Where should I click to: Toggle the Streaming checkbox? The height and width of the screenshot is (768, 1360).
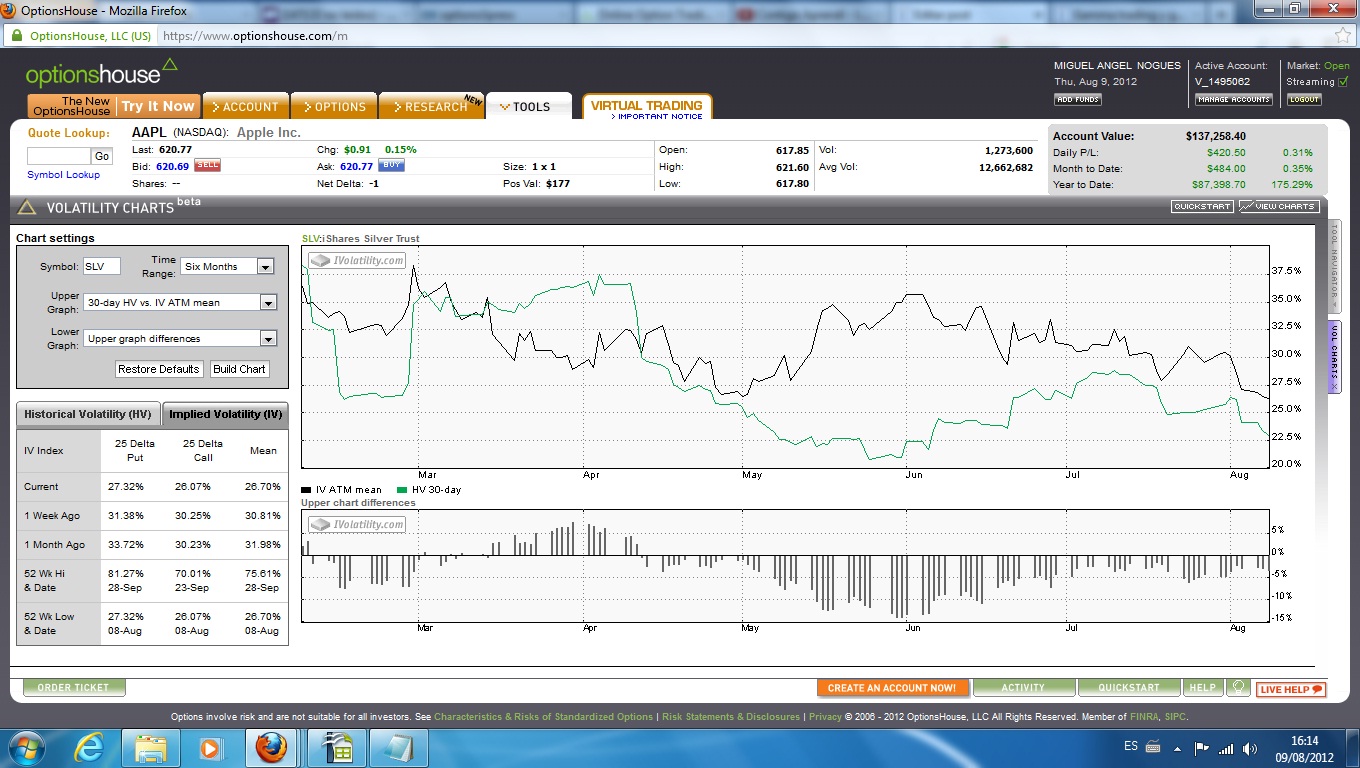1343,82
